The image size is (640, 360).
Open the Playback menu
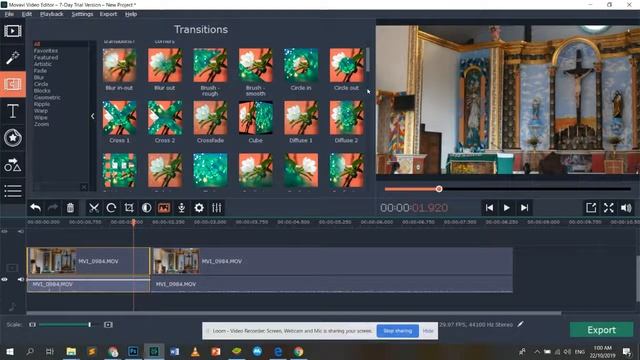tap(52, 14)
